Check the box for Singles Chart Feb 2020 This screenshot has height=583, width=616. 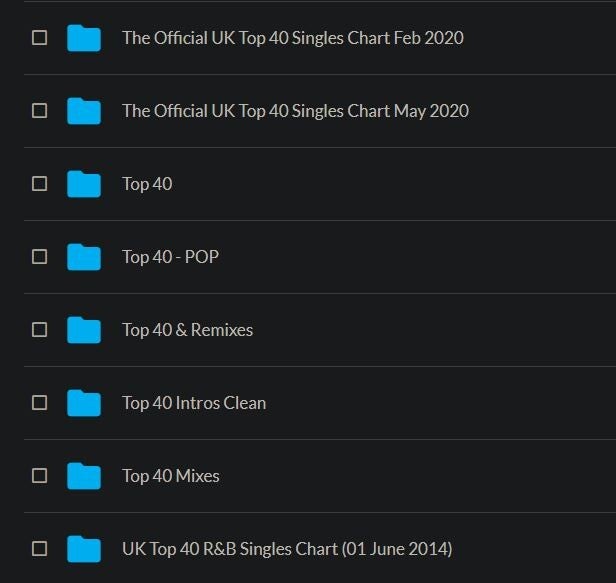pos(40,38)
